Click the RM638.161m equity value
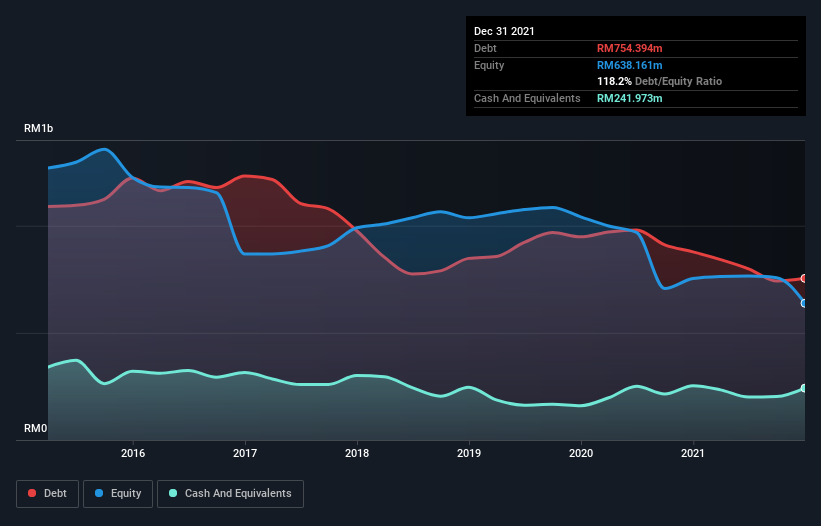 click(629, 65)
